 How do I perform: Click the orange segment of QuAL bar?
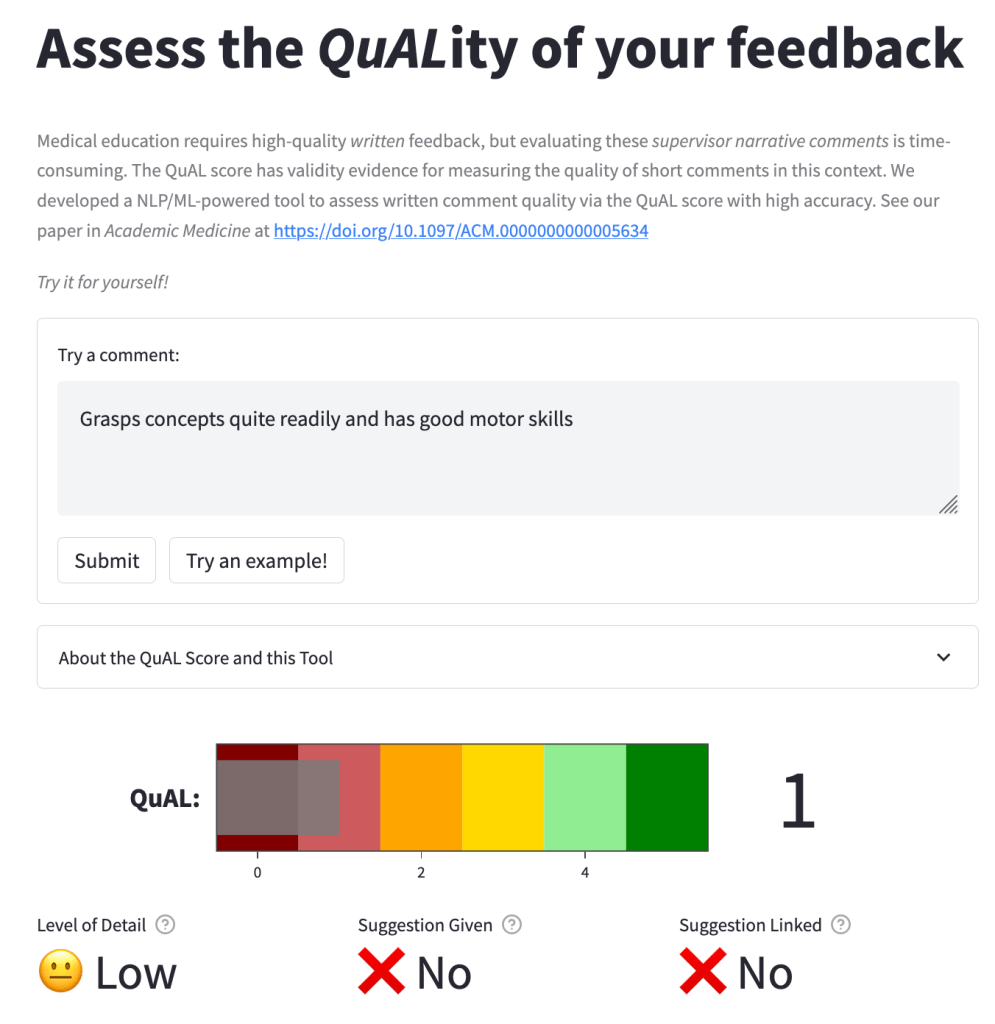[x=421, y=797]
